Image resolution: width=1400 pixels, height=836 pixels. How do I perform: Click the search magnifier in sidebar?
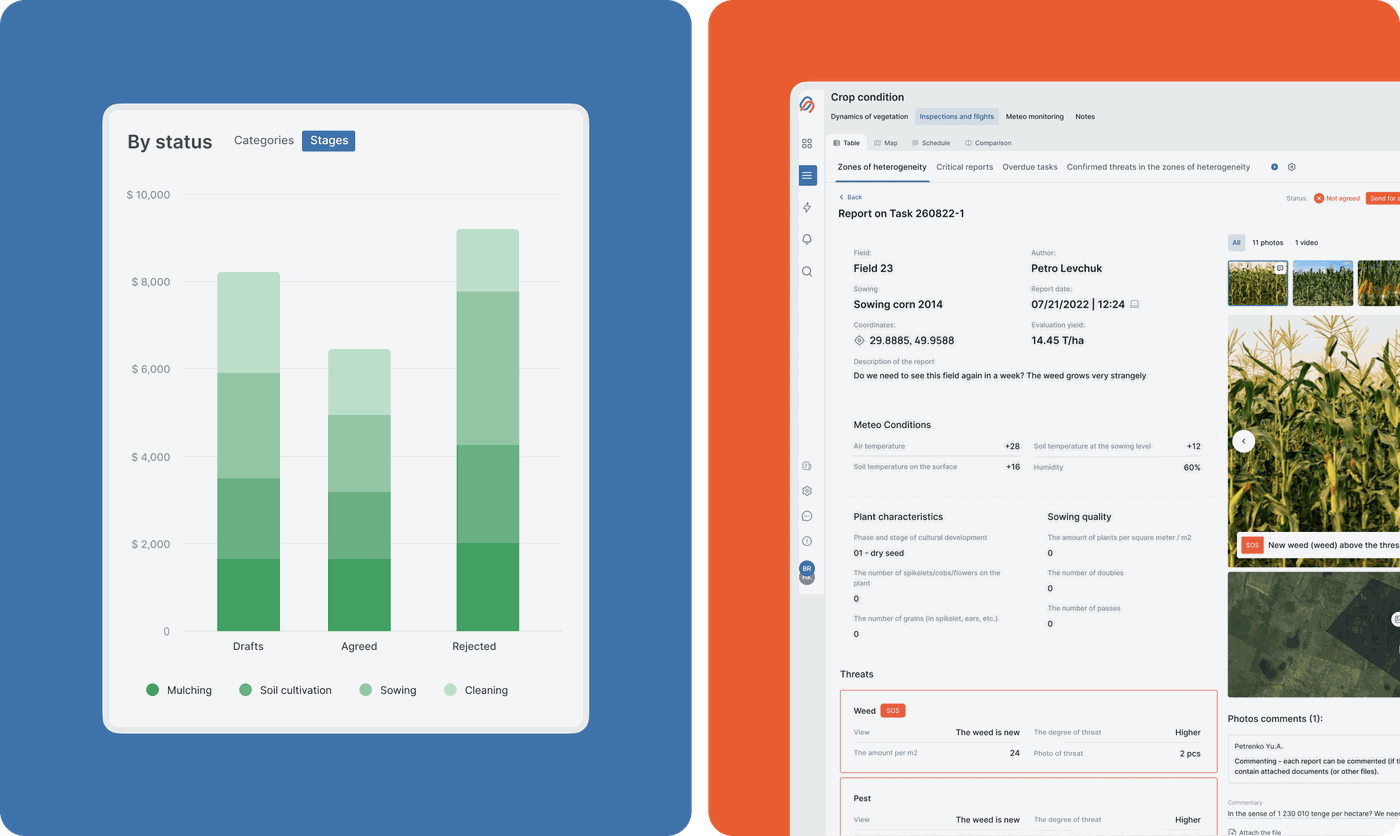coord(807,271)
